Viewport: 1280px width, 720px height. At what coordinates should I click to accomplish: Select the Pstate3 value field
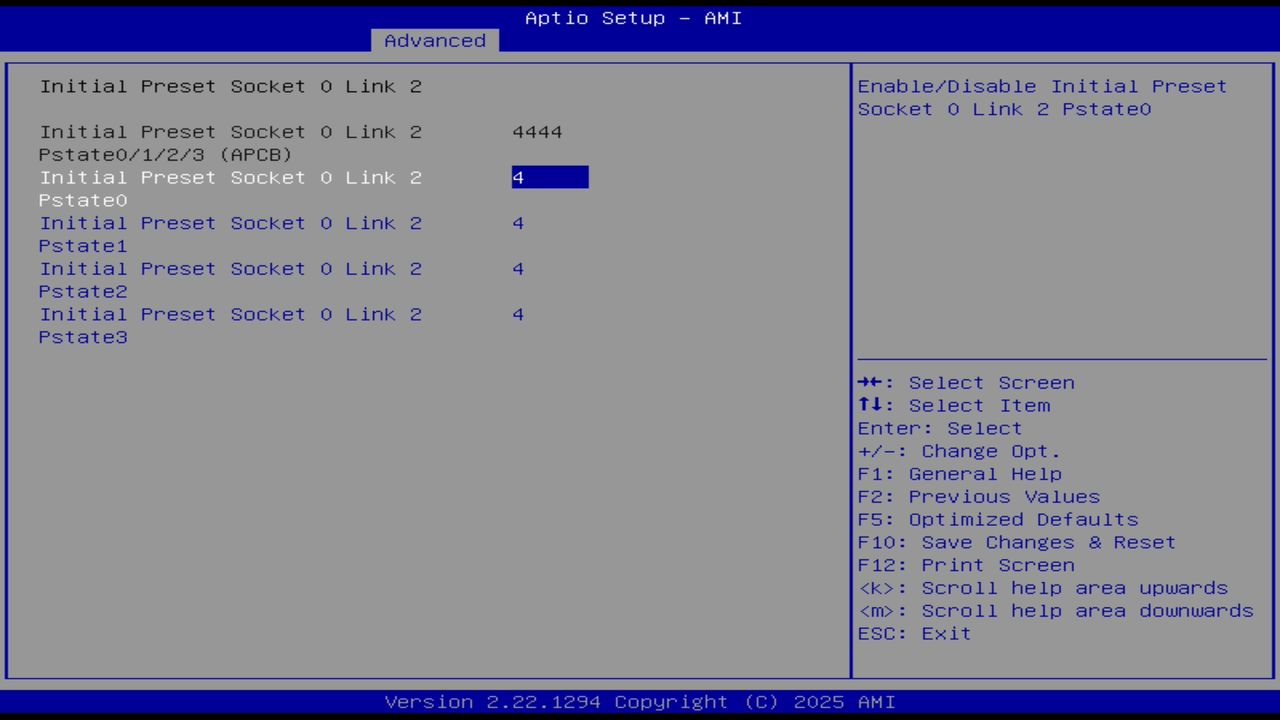518,314
